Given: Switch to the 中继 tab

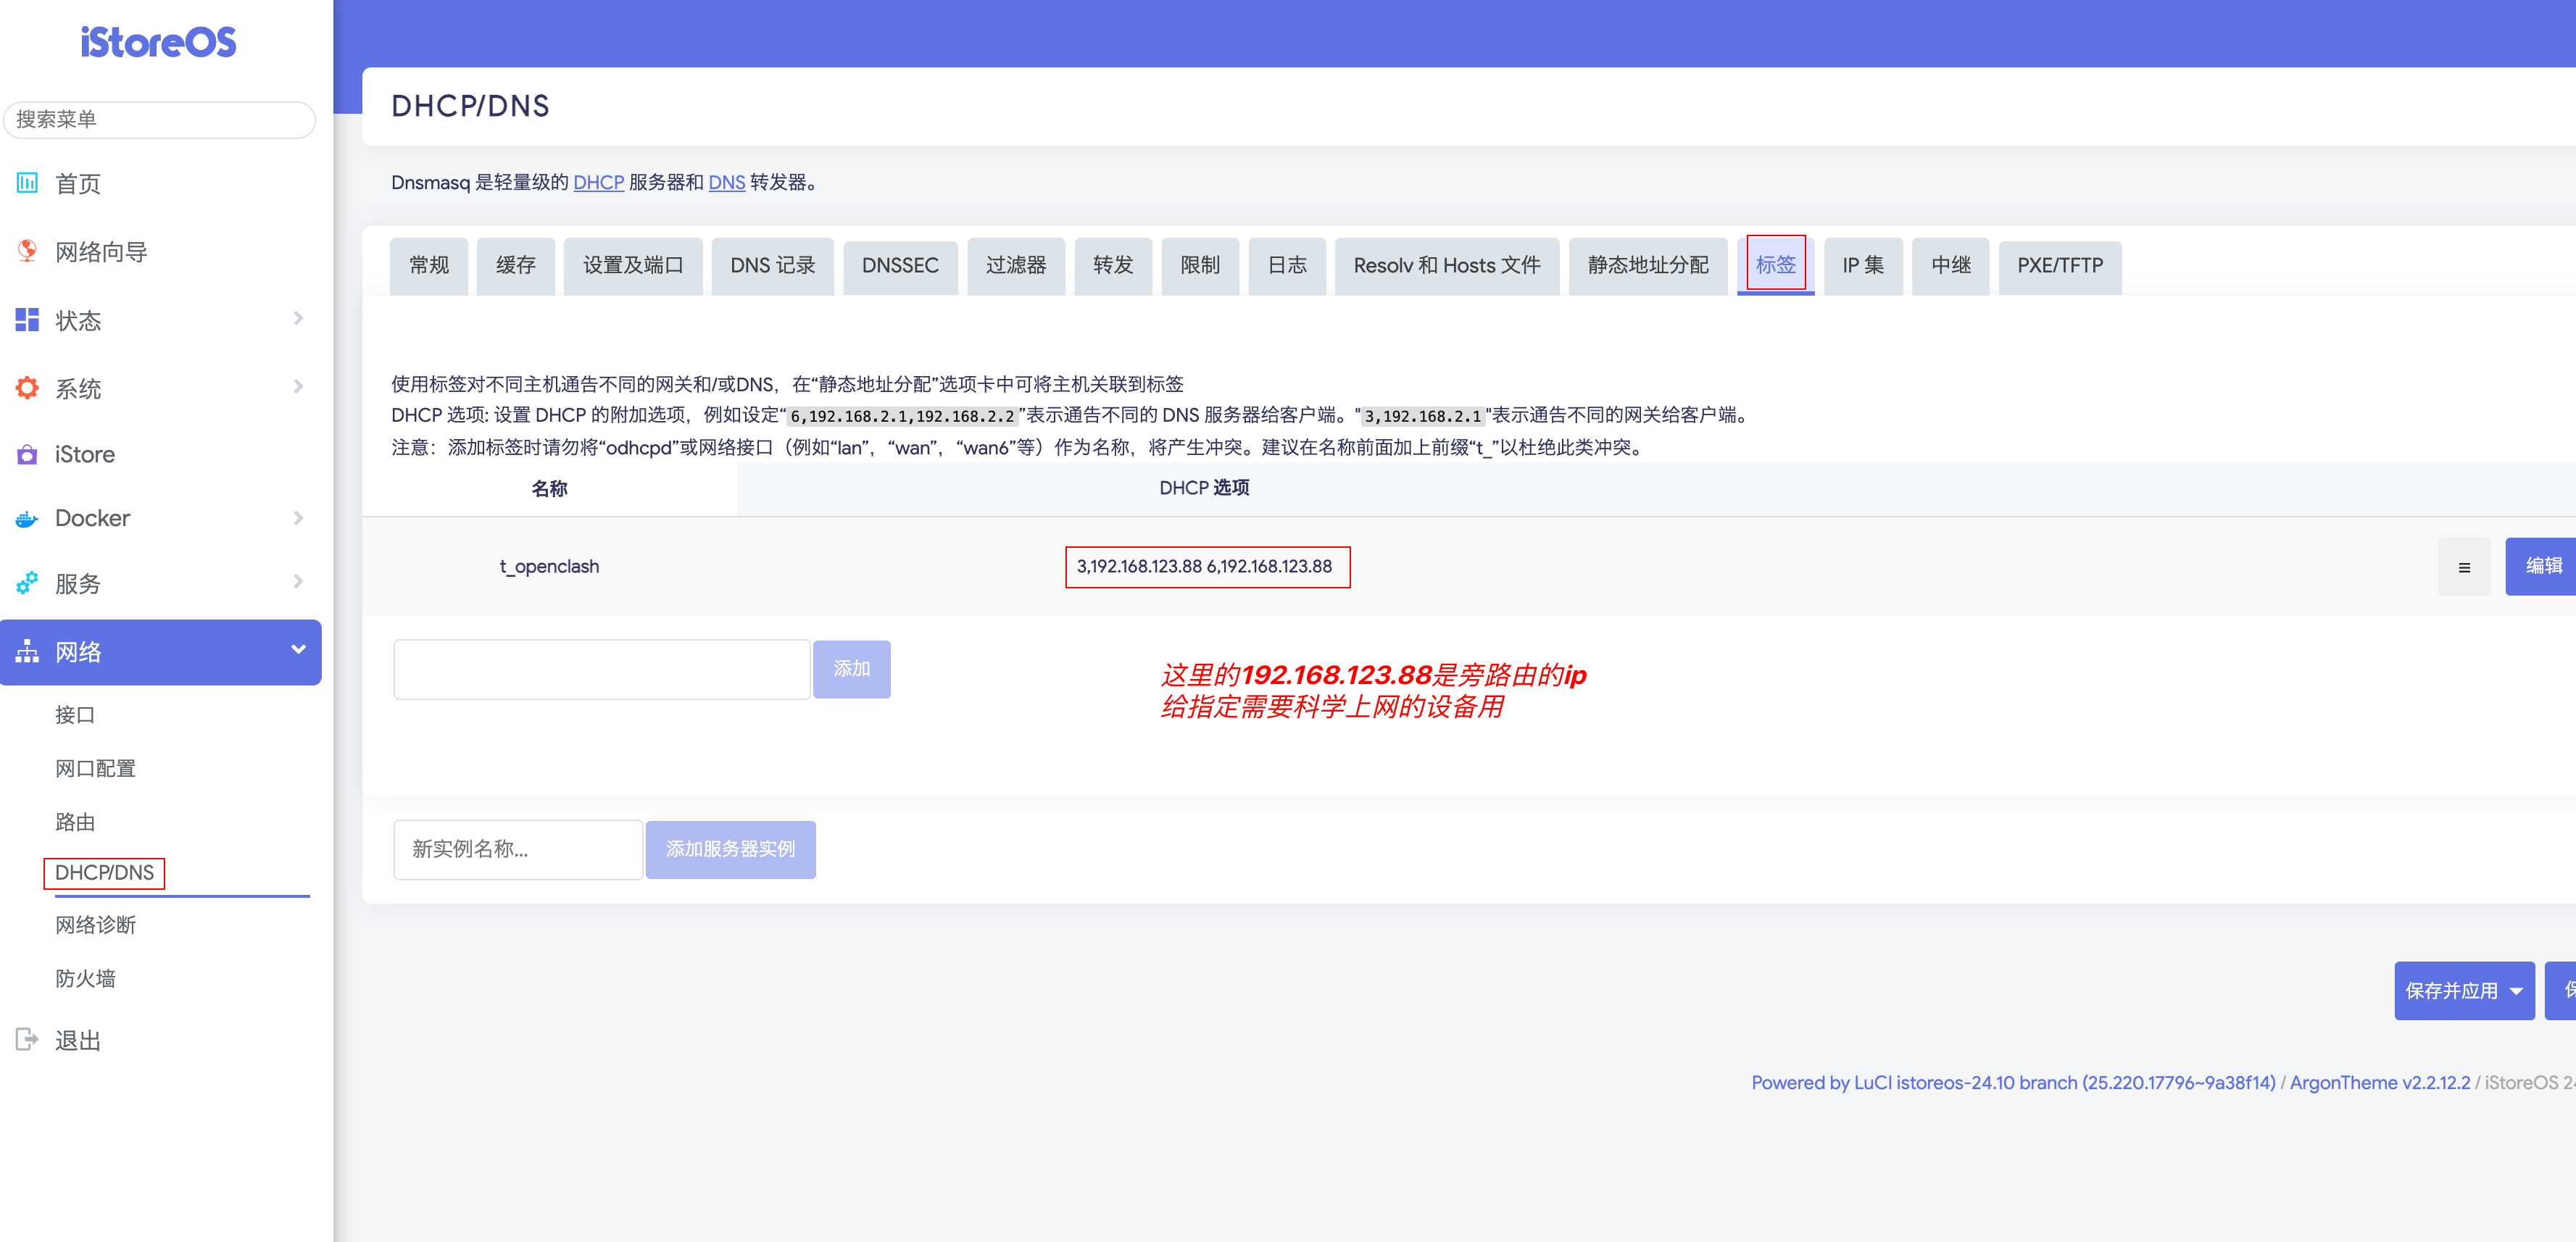Looking at the screenshot, I should 1951,266.
